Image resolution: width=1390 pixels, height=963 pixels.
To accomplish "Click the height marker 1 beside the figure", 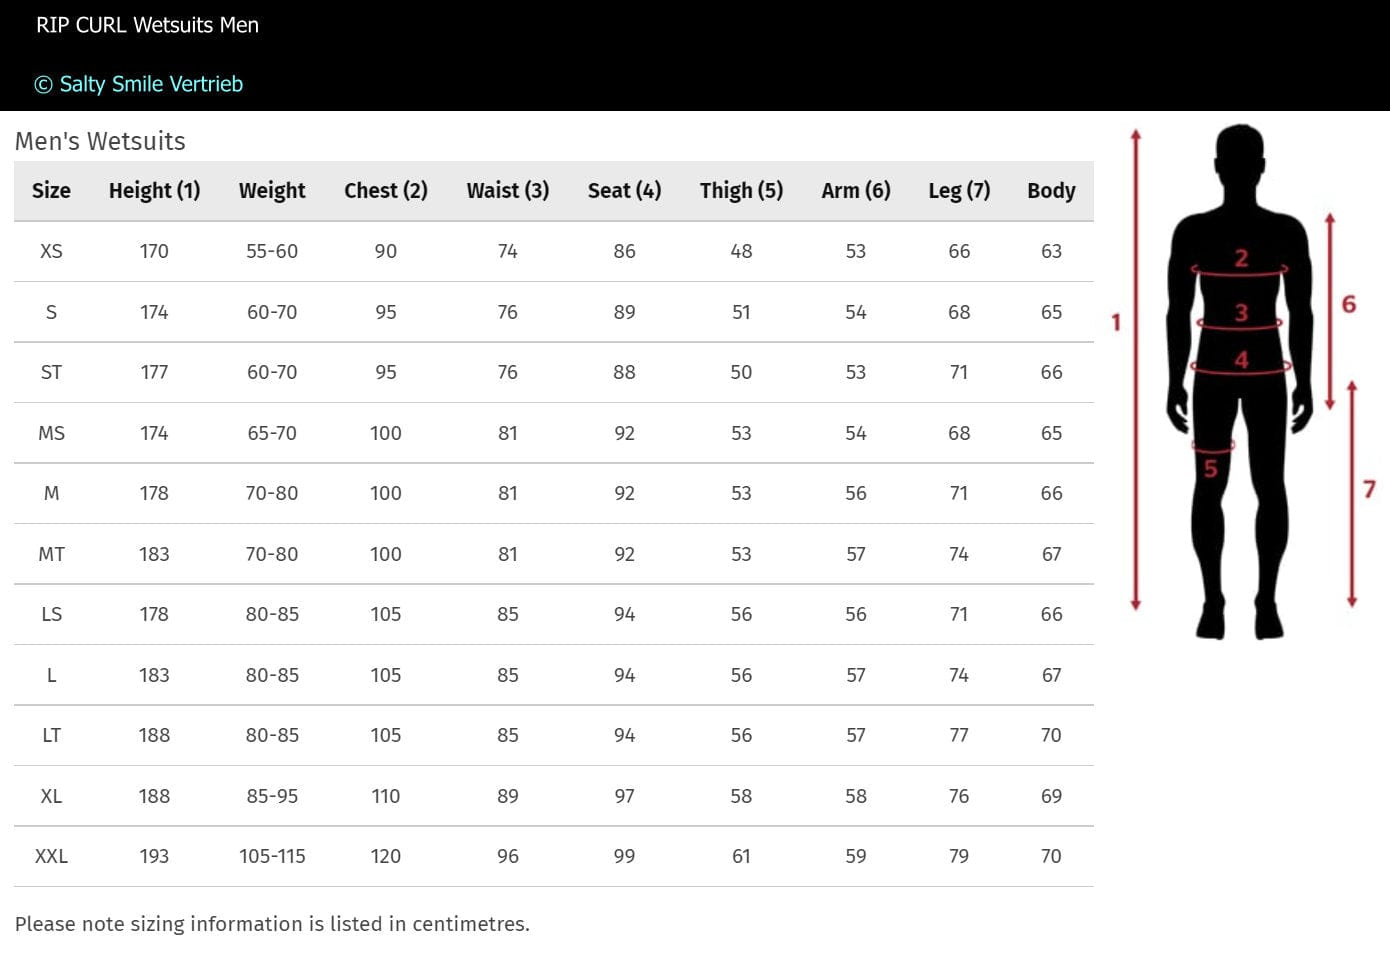I will [x=1116, y=322].
